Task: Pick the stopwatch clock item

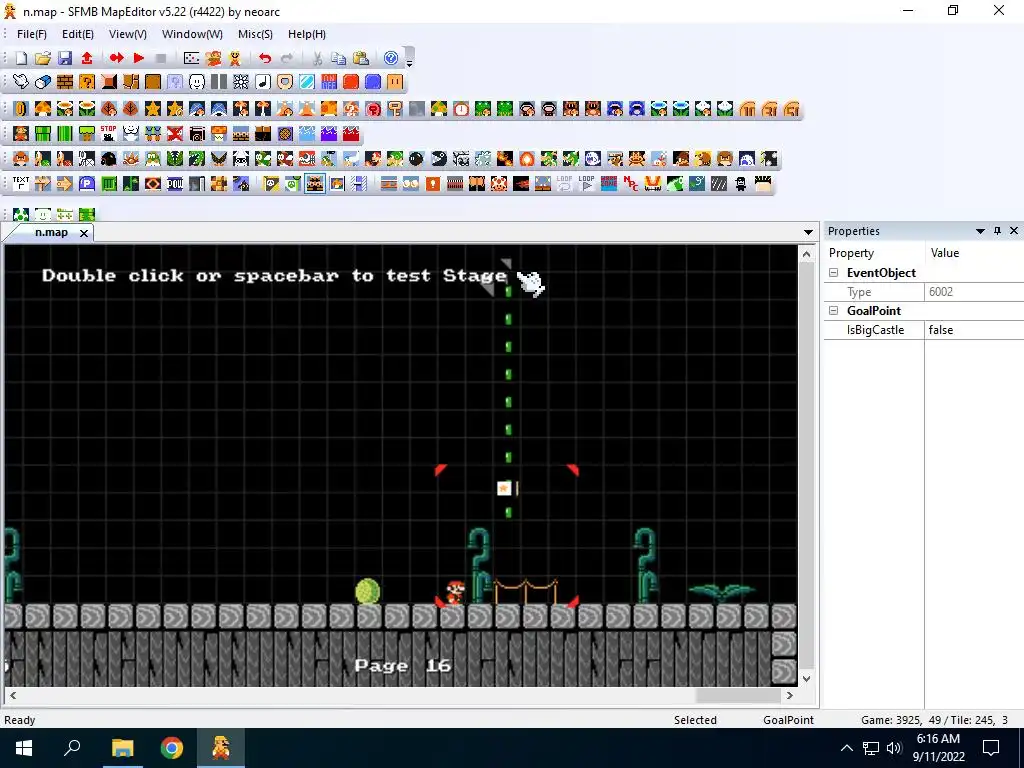Action: point(460,109)
